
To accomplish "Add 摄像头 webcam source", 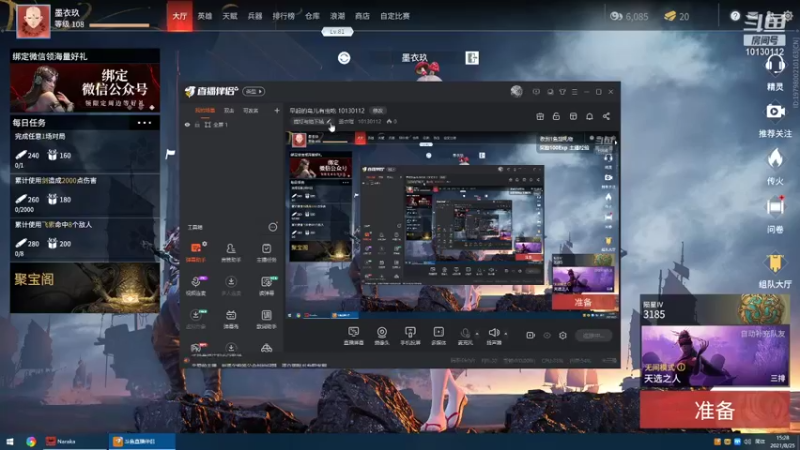I will click(x=382, y=336).
